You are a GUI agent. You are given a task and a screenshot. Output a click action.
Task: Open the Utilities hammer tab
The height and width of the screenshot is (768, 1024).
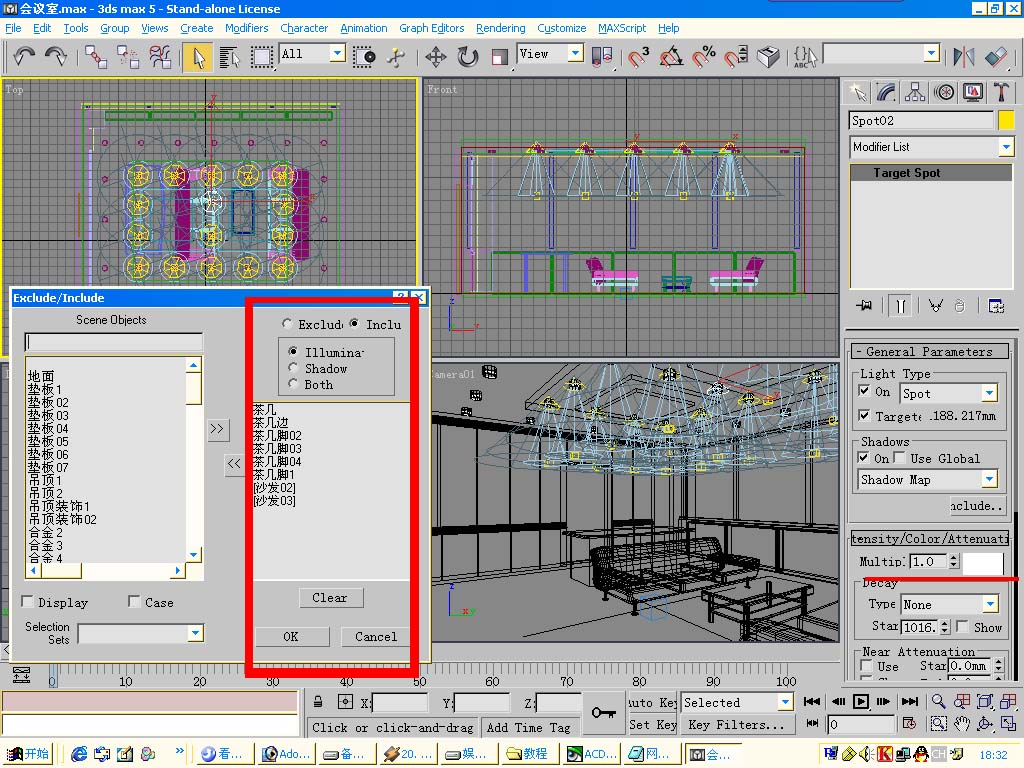tap(1001, 92)
